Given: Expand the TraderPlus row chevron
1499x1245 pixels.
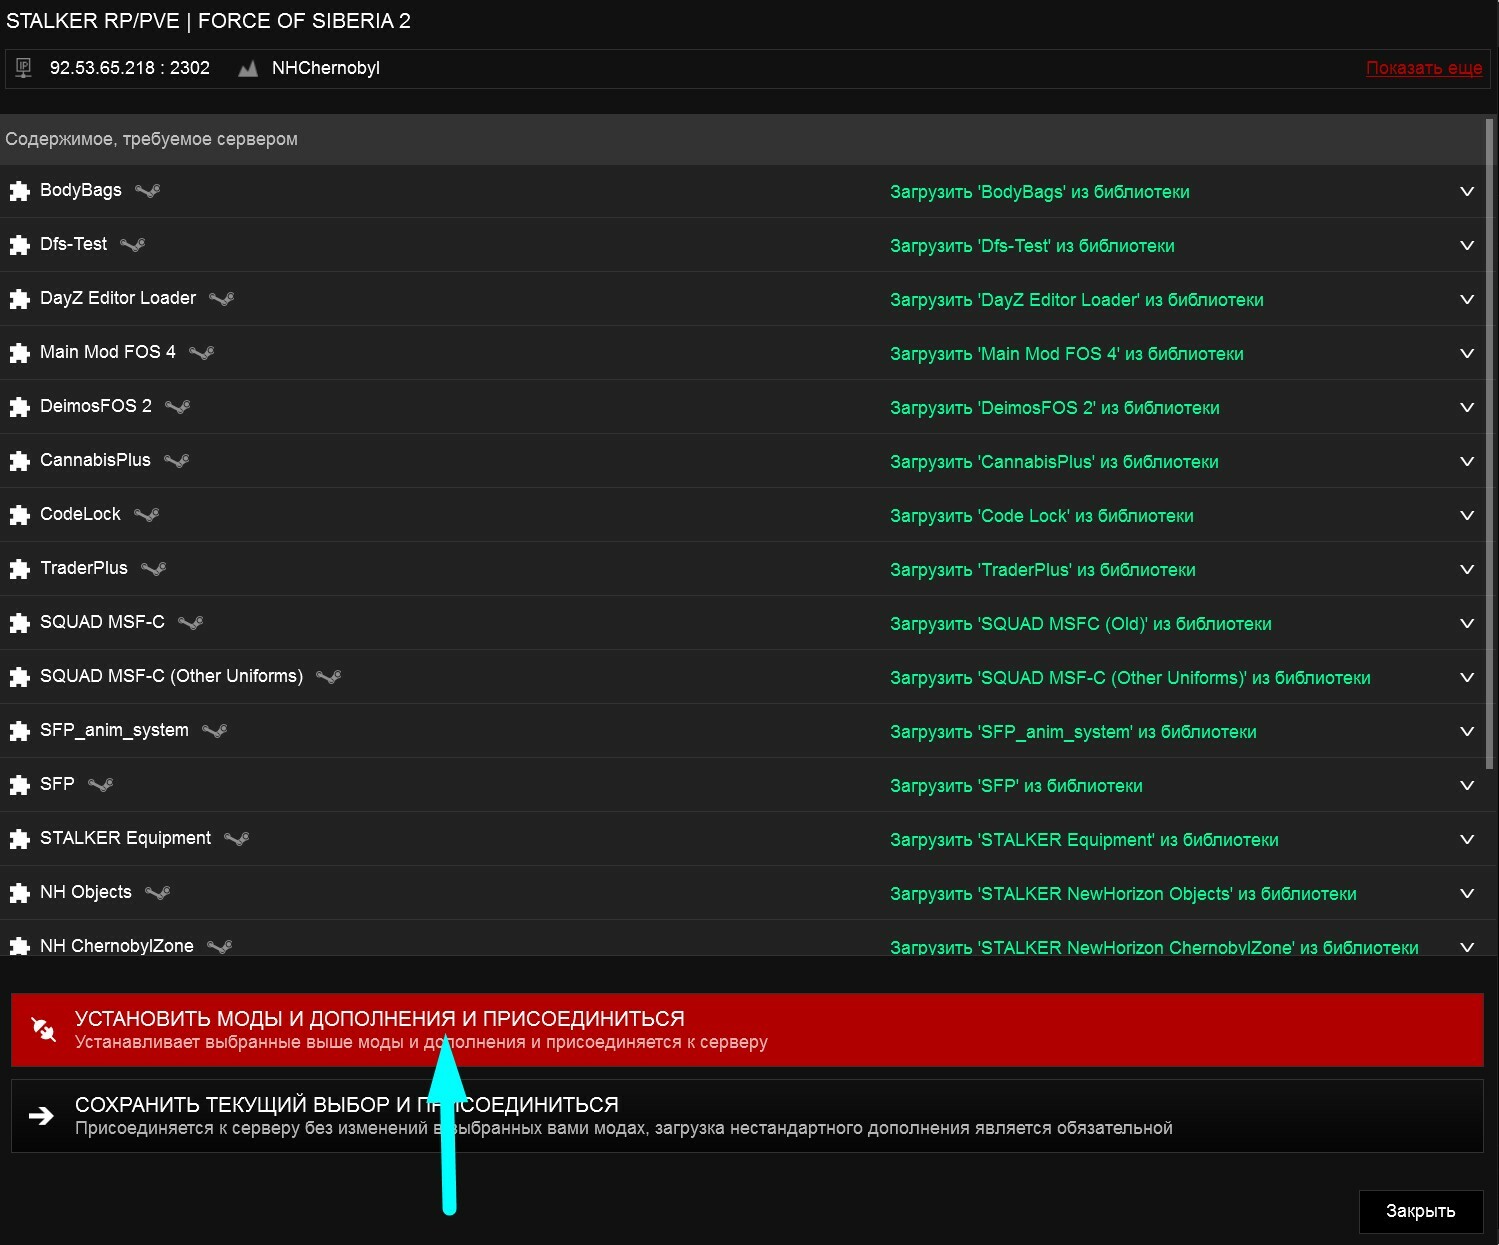Looking at the screenshot, I should 1467,569.
